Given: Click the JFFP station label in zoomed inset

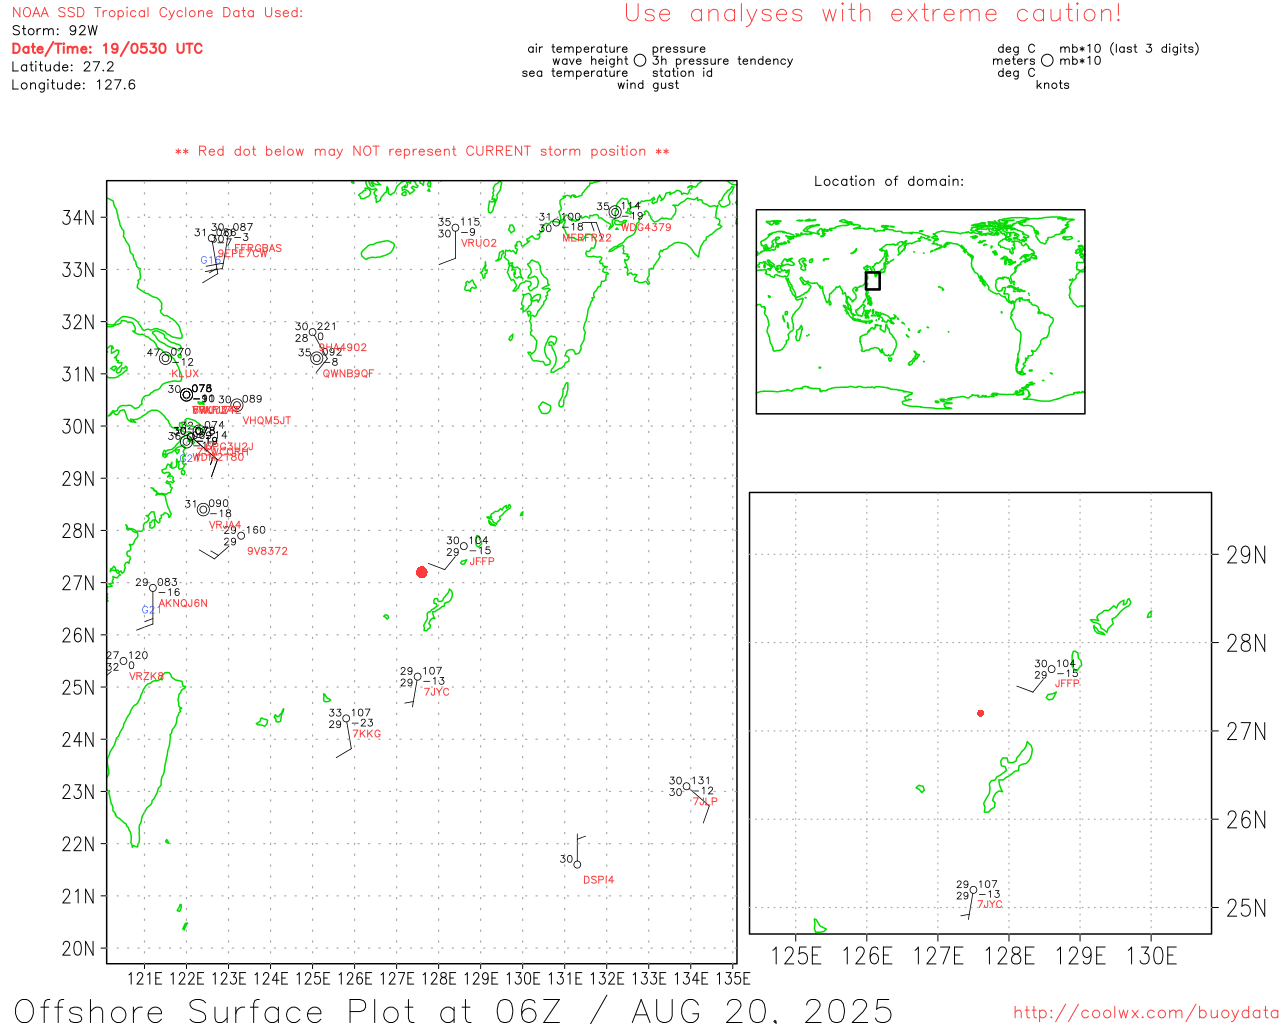Looking at the screenshot, I should click(1067, 683).
